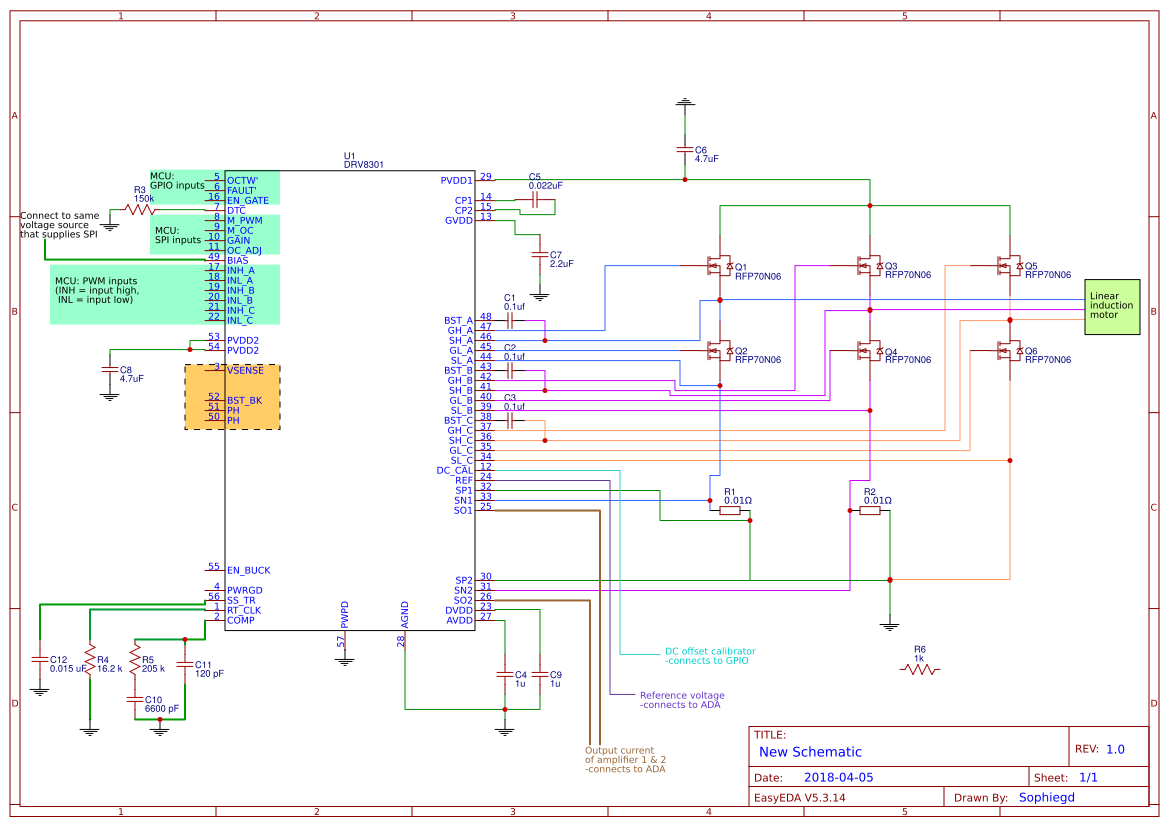This screenshot has height=827, width=1169.
Task: Select shunt resistor R1 0.01Ω
Action: coord(728,510)
